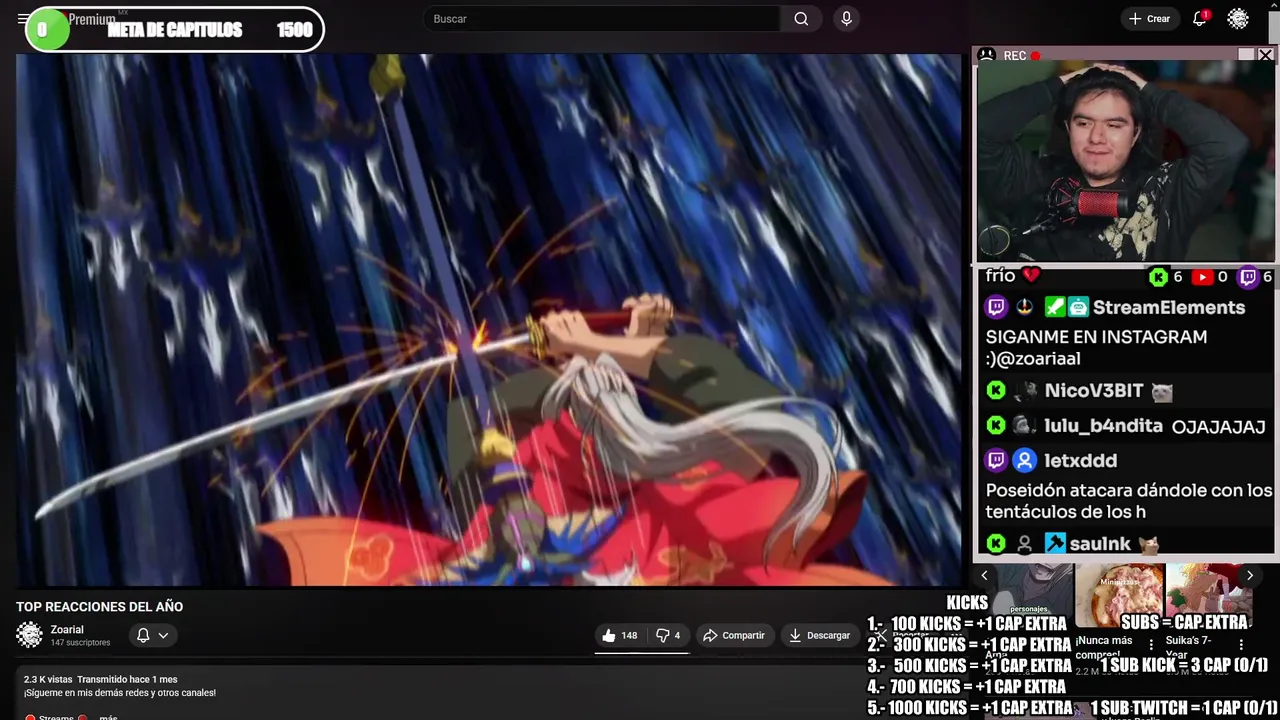The image size is (1280, 720).
Task: Click the Kick badge beside NicoV3BIT
Action: tap(996, 391)
